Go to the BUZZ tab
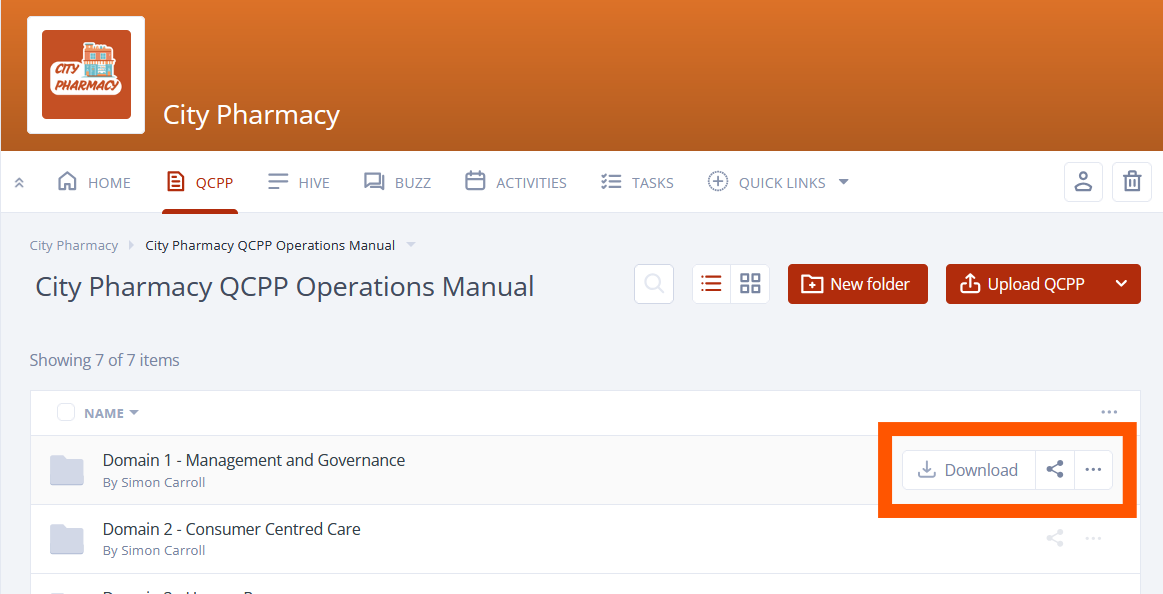The image size is (1163, 594). pyautogui.click(x=397, y=182)
